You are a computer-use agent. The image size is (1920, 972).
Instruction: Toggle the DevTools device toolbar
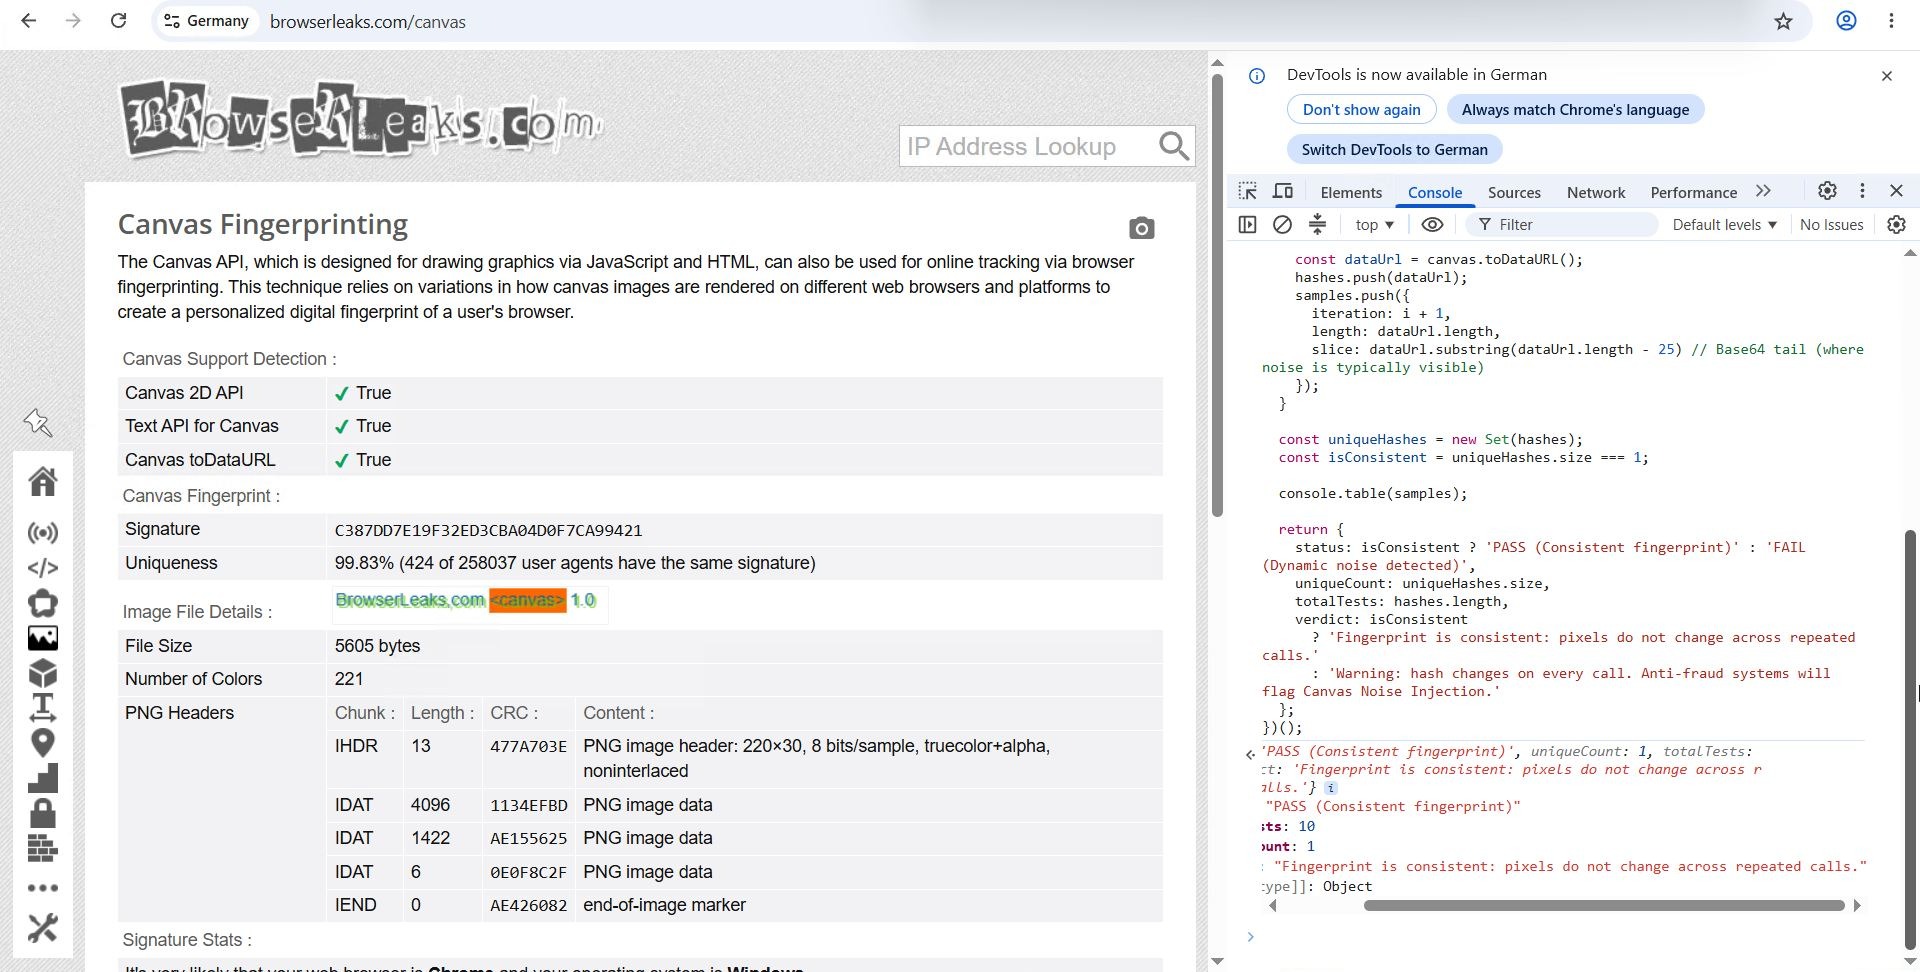1283,191
